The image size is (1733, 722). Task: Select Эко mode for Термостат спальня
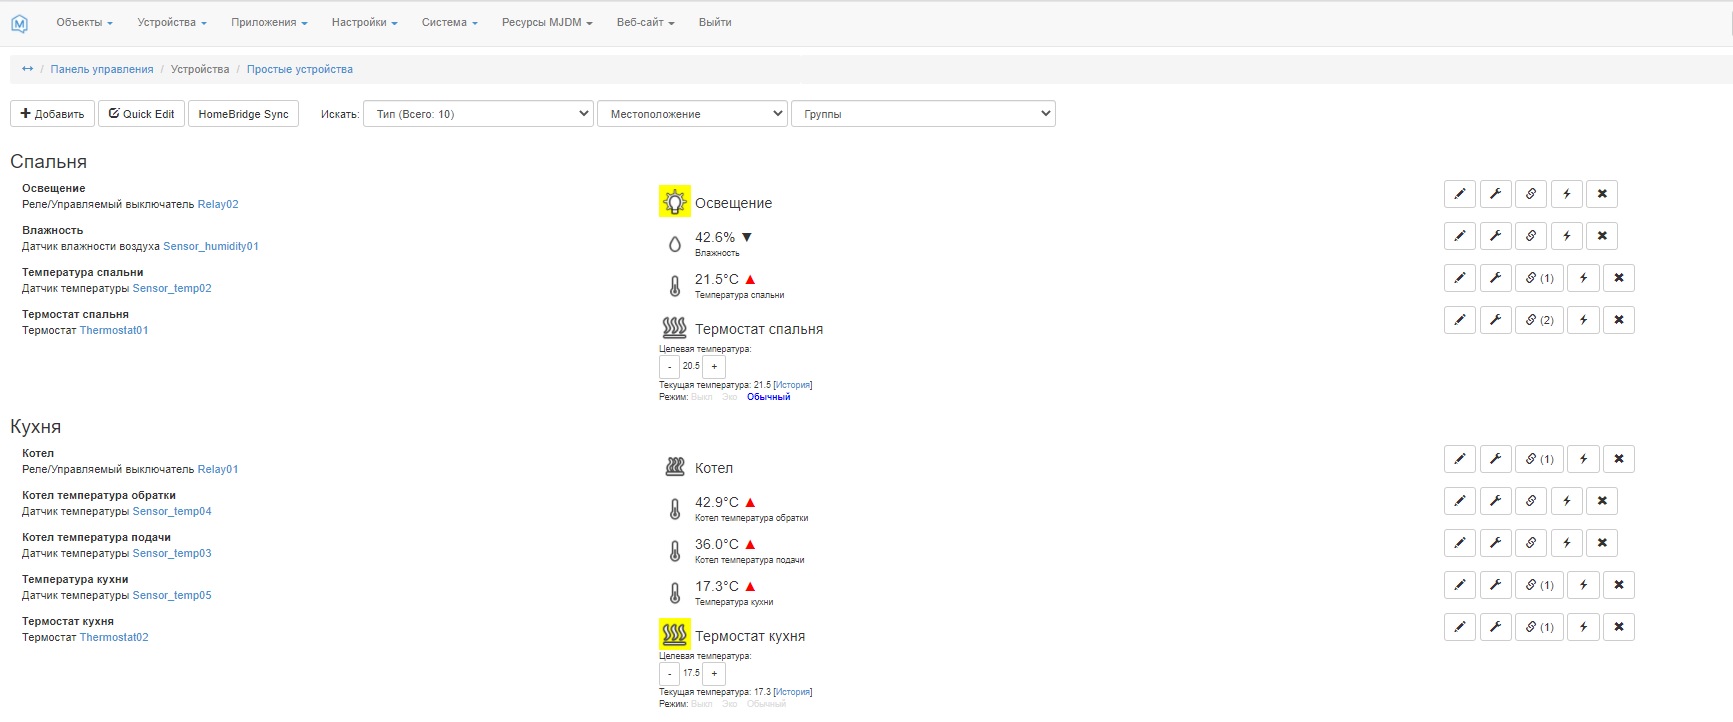[x=729, y=397]
